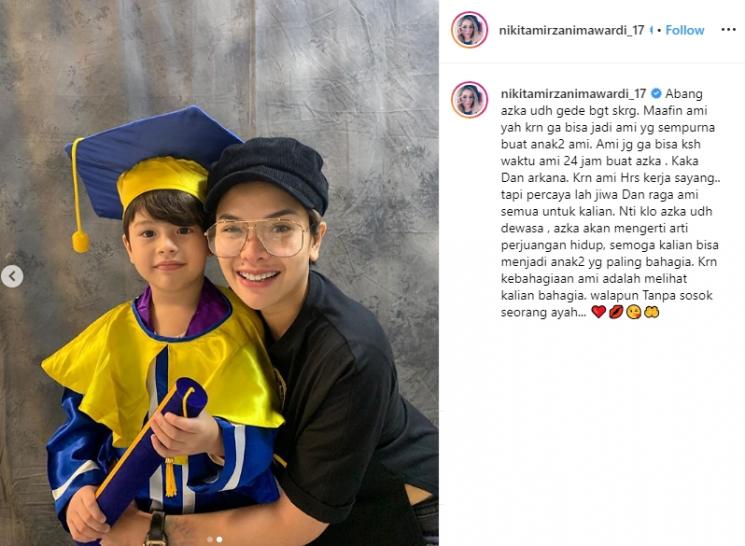The image size is (745, 546).
Task: Click the kissing face emoji
Action: pyautogui.click(x=633, y=312)
